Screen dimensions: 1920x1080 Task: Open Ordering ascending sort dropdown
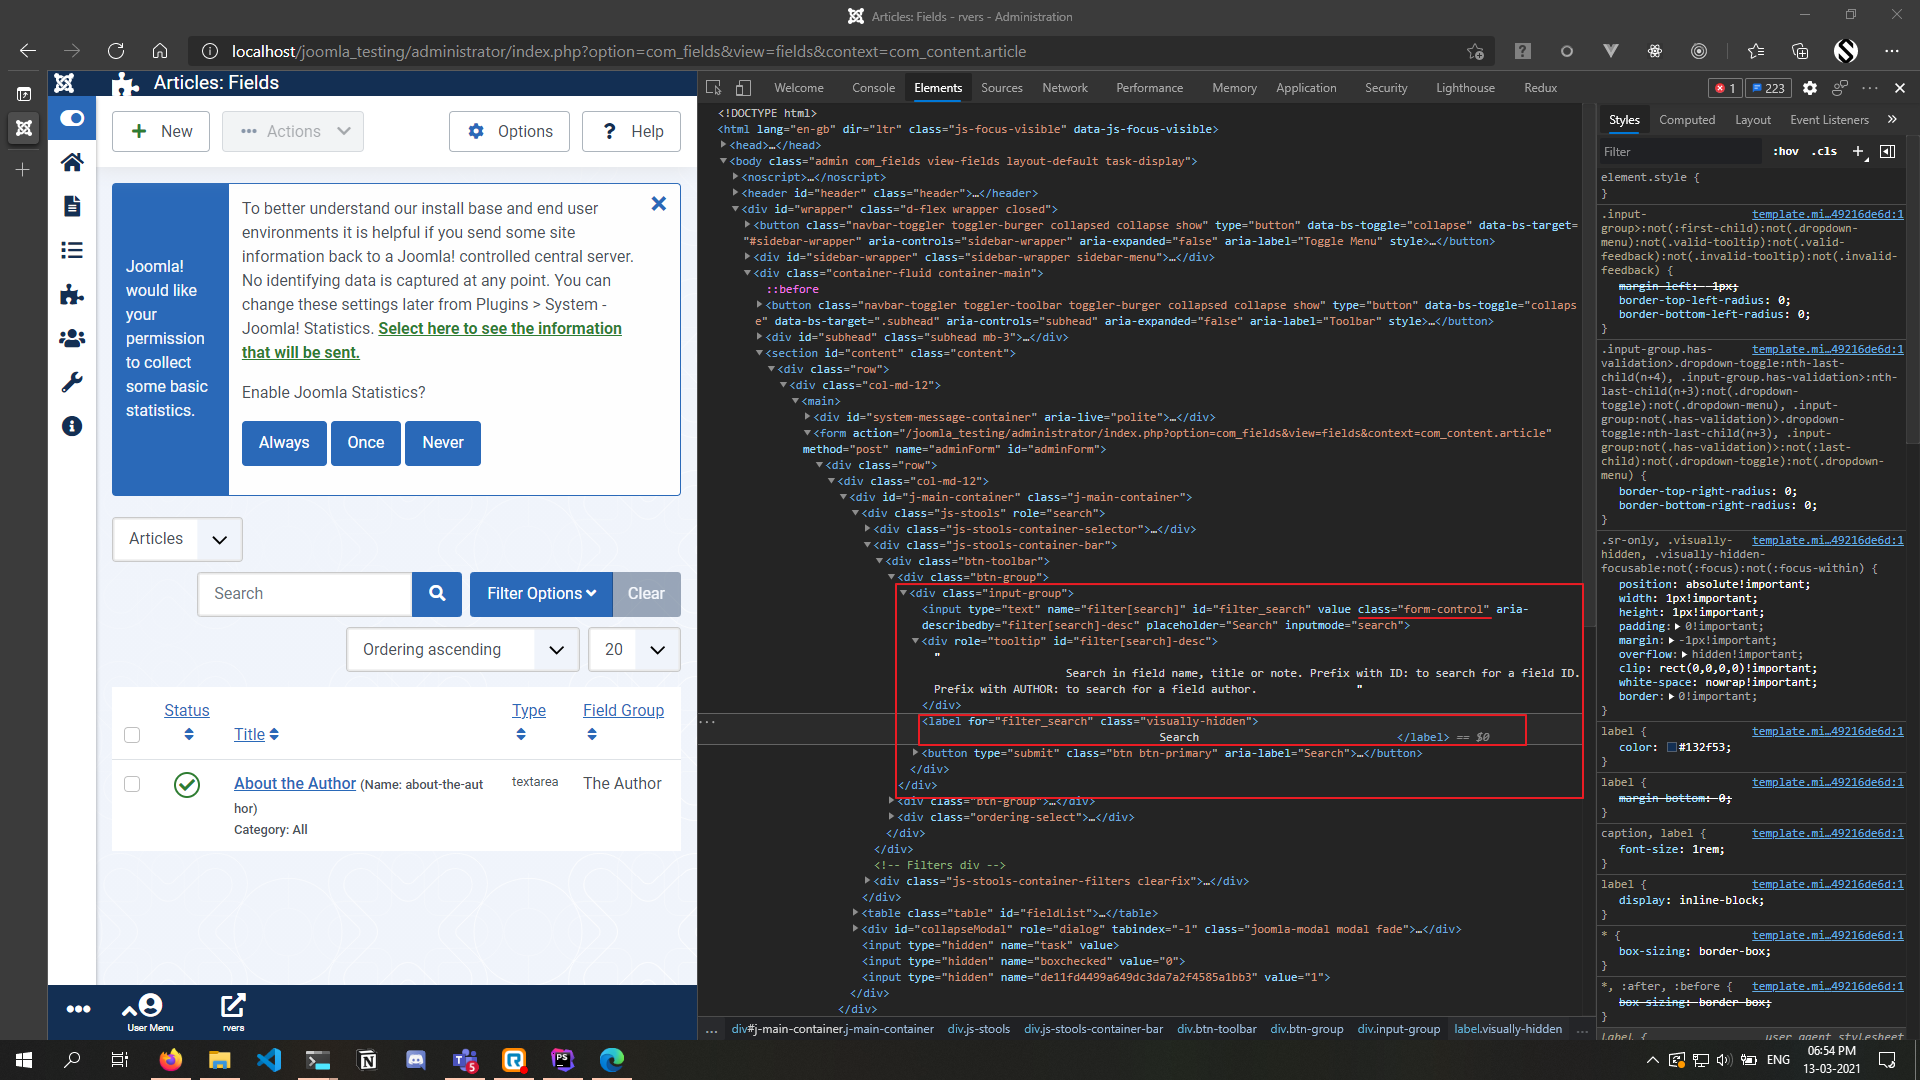point(463,650)
